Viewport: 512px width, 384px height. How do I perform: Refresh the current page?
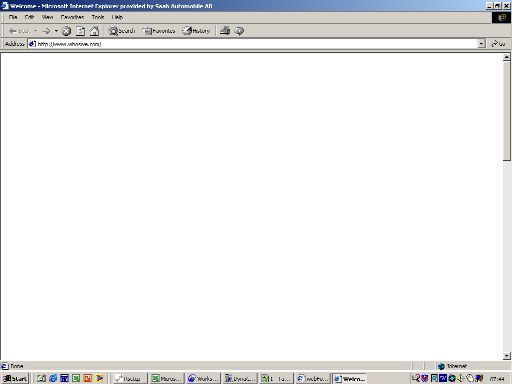tap(80, 31)
